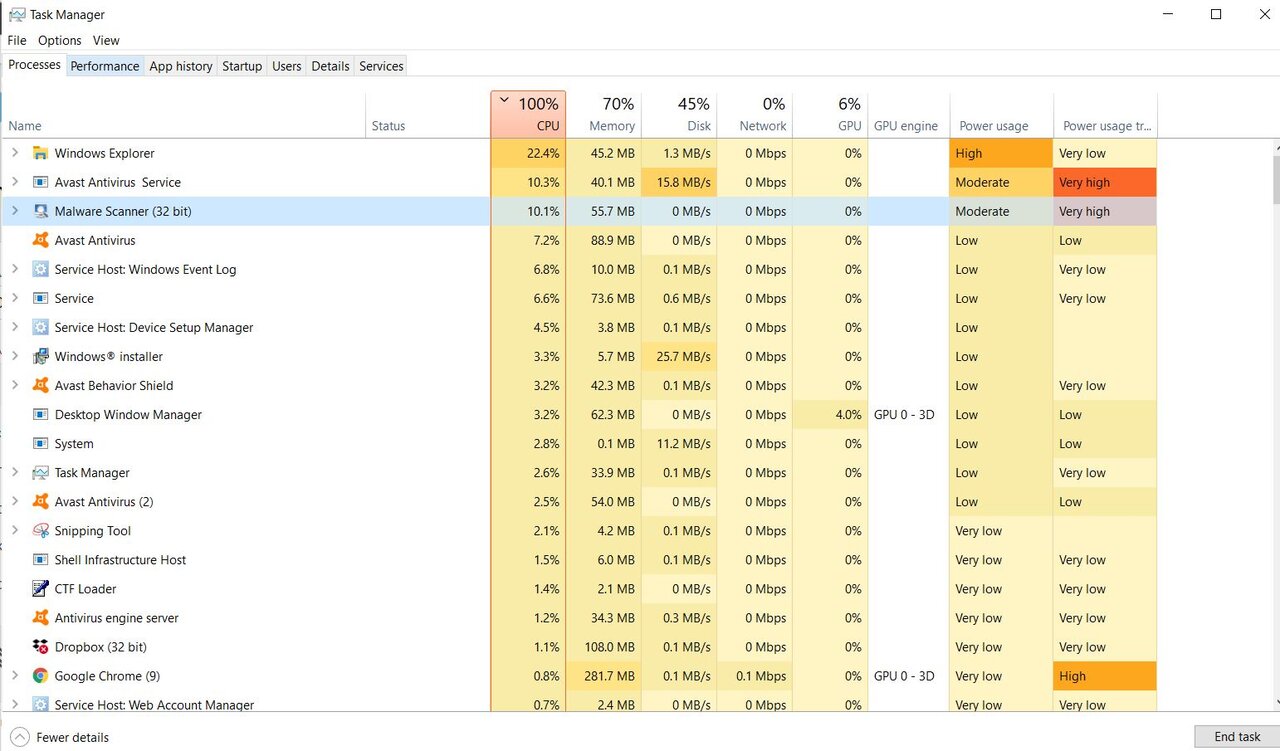1280x751 pixels.
Task: Click the End task button
Action: pyautogui.click(x=1236, y=737)
